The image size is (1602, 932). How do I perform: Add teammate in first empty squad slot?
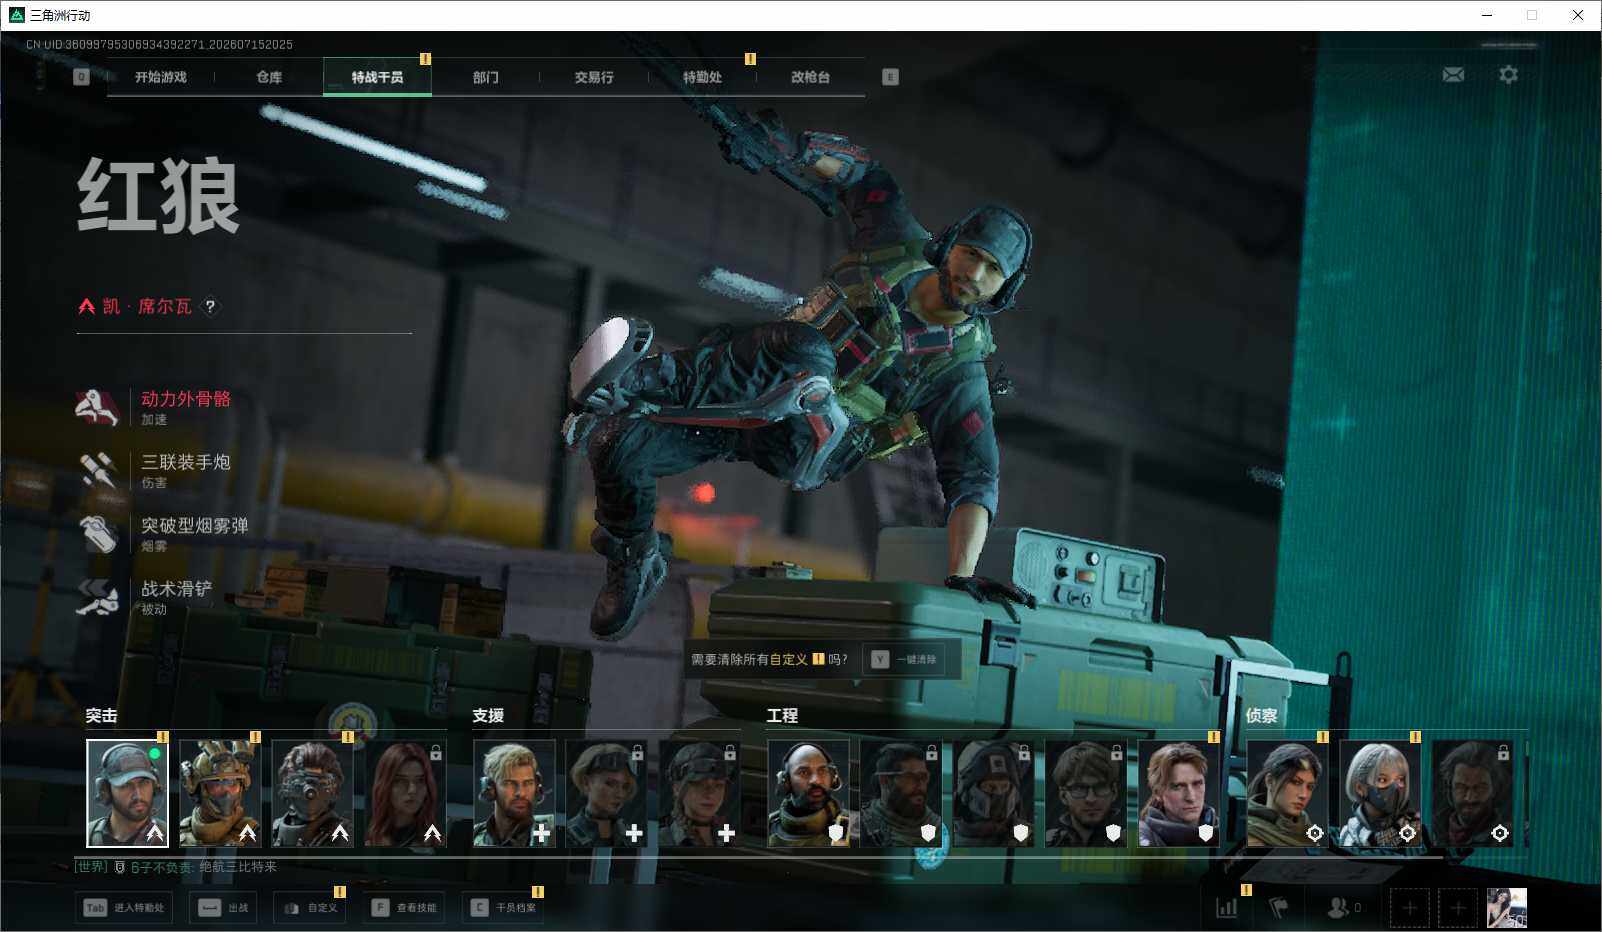tap(1409, 908)
